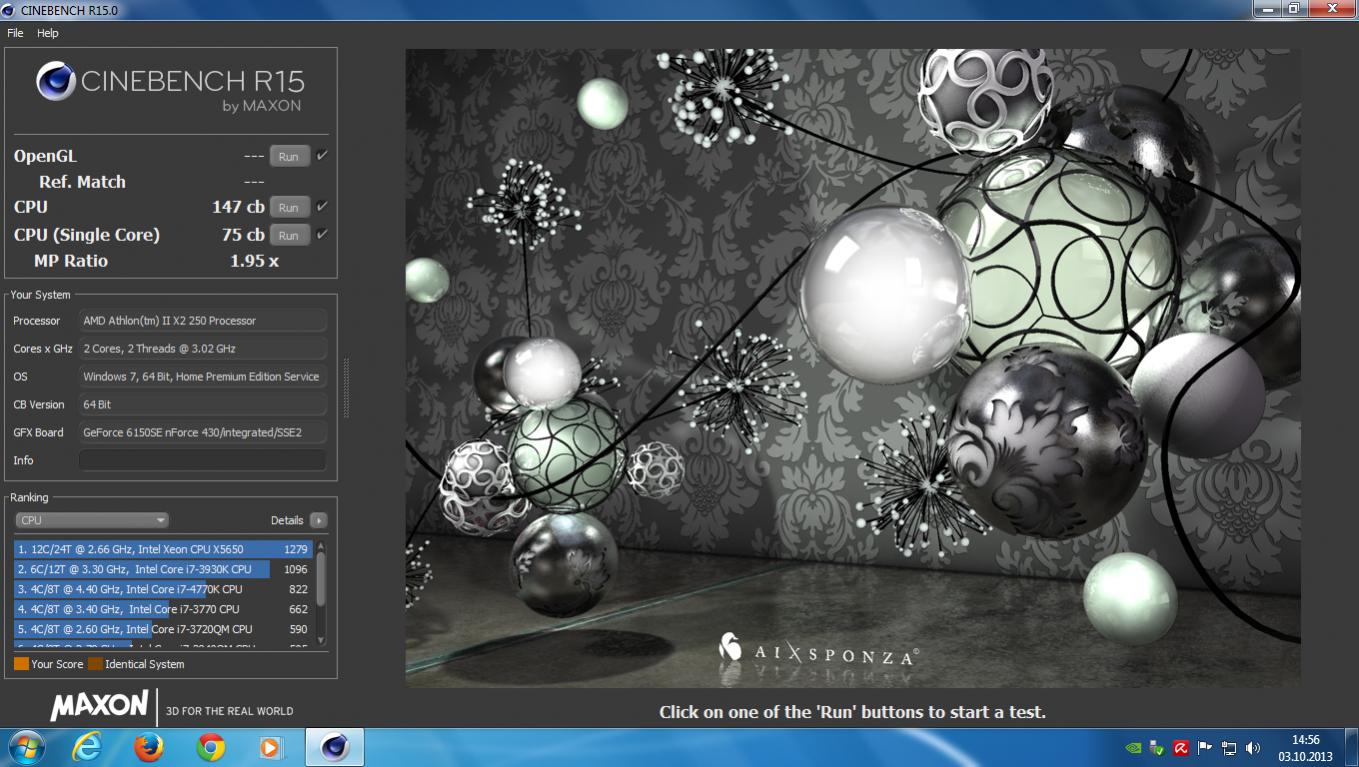Run the OpenGL benchmark test
The width and height of the screenshot is (1359, 767).
pyautogui.click(x=289, y=156)
